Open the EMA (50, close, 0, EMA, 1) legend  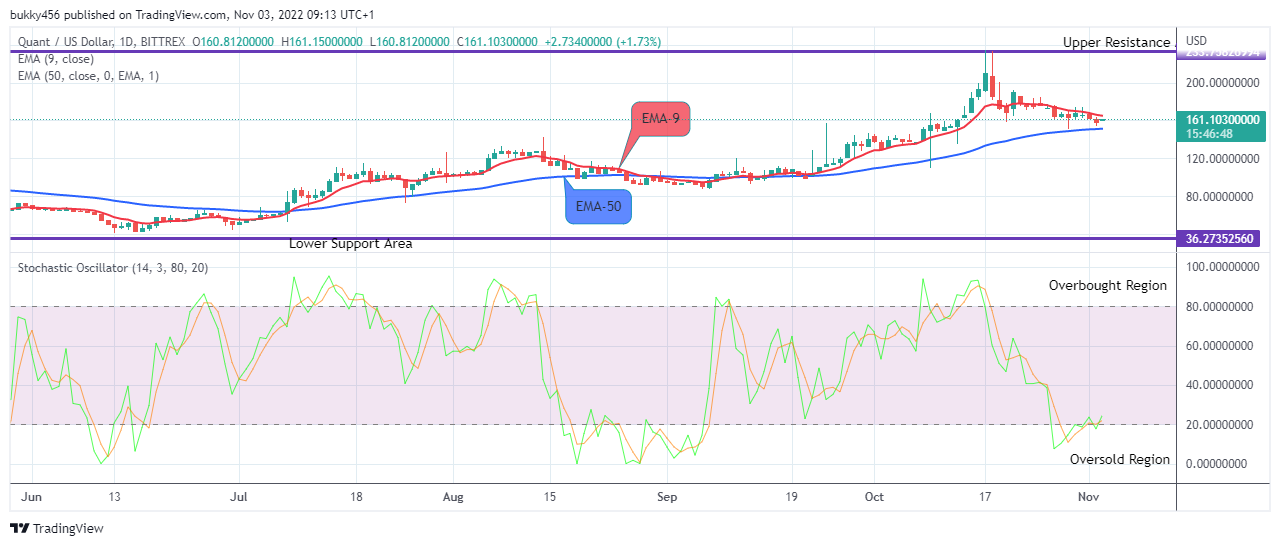click(x=88, y=76)
